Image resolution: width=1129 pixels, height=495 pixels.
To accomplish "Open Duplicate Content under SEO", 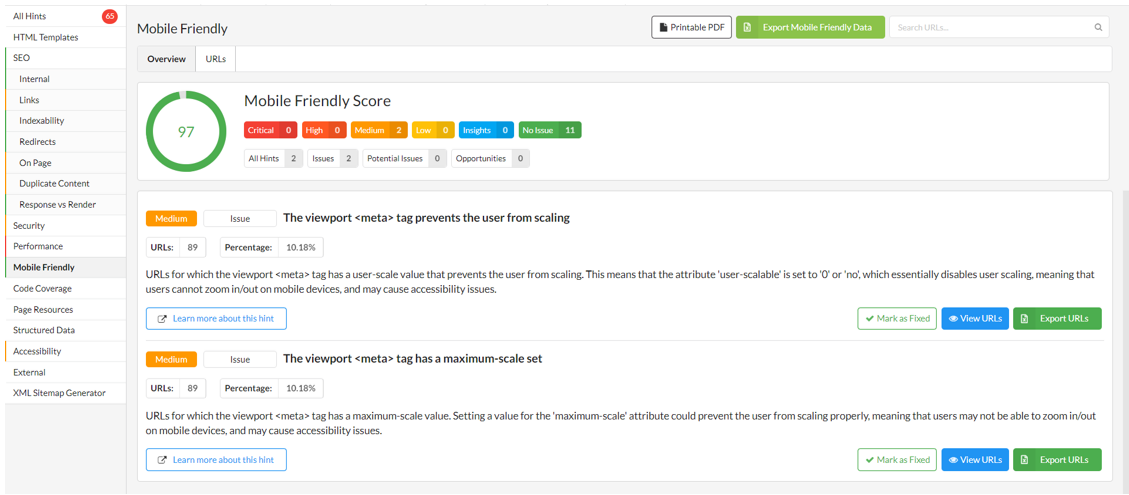I will pyautogui.click(x=54, y=184).
